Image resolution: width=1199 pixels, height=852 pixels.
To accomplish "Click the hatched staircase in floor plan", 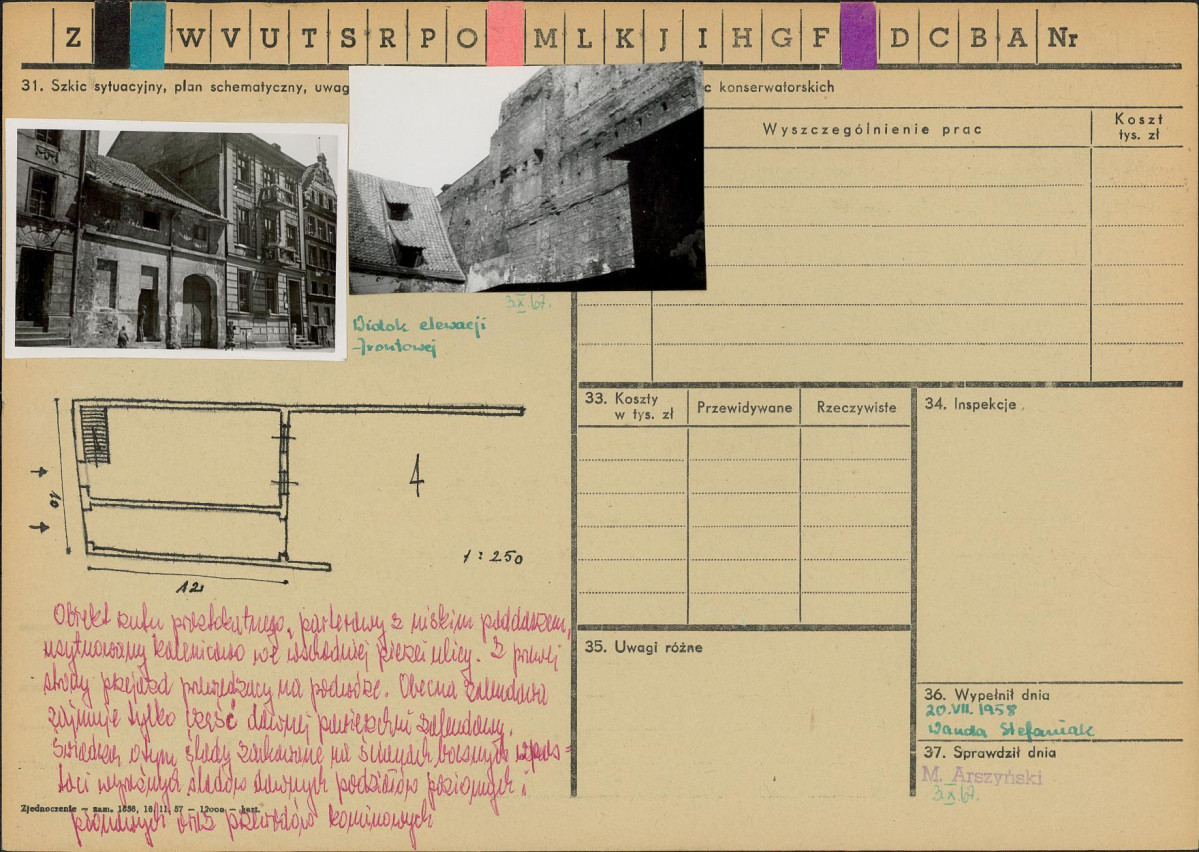I will pyautogui.click(x=95, y=434).
